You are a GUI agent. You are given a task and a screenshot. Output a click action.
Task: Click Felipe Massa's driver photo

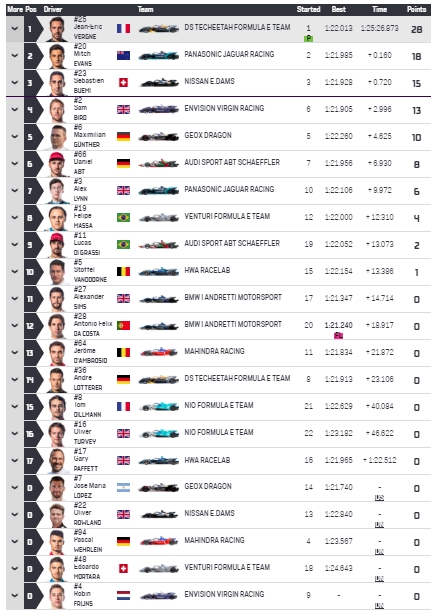coord(58,218)
